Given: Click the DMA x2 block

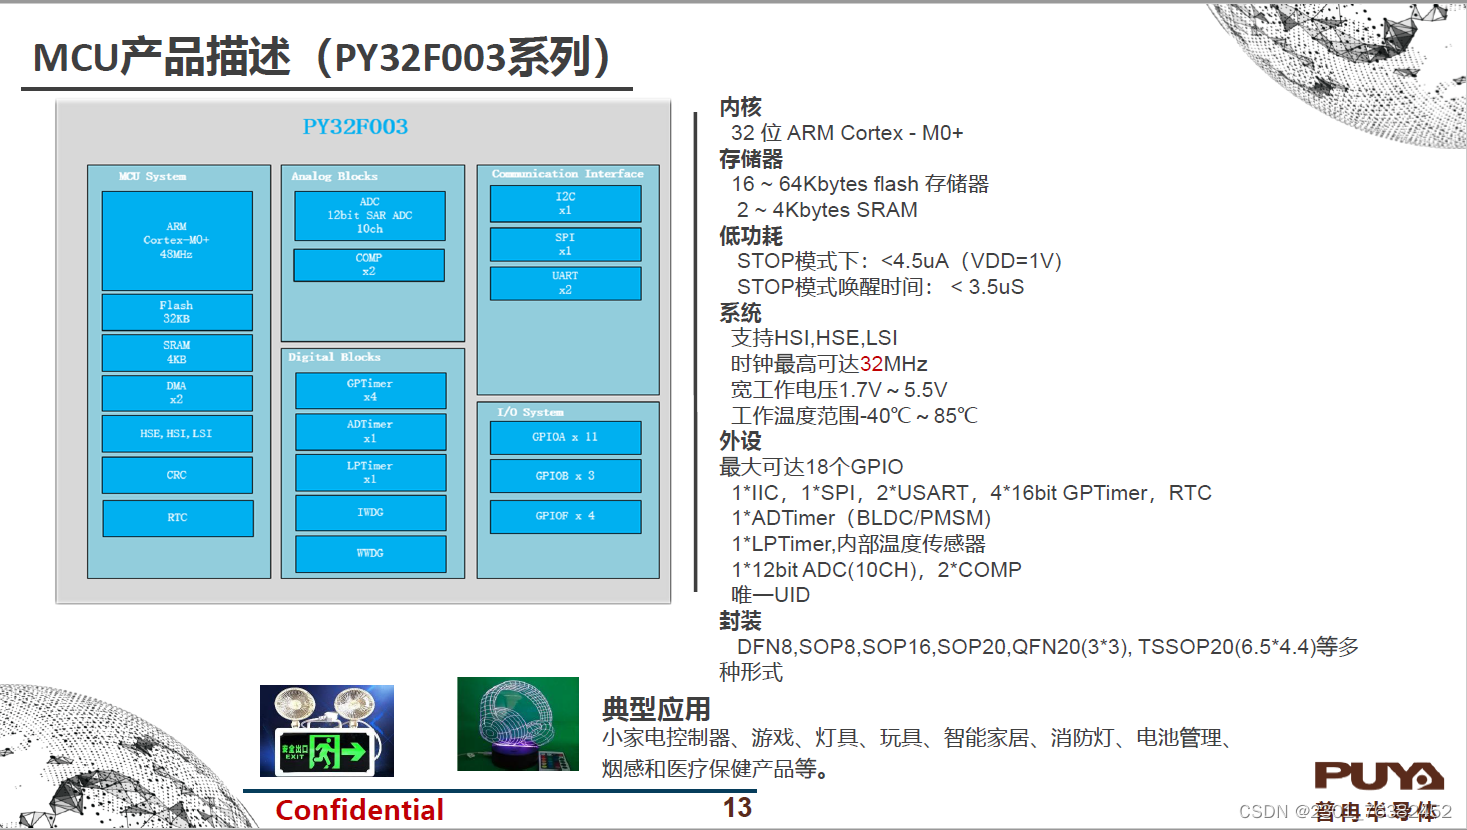Looking at the screenshot, I should pos(177,393).
